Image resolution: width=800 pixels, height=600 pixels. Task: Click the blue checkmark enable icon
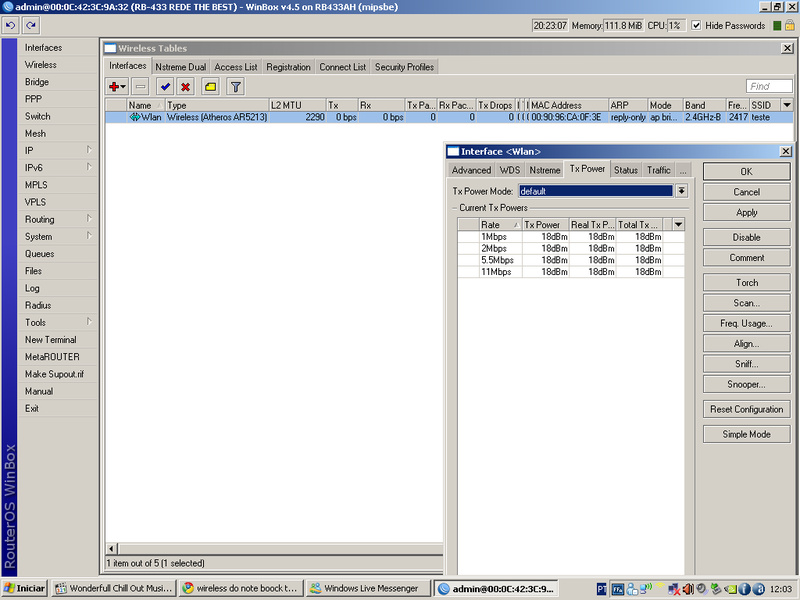(x=165, y=87)
